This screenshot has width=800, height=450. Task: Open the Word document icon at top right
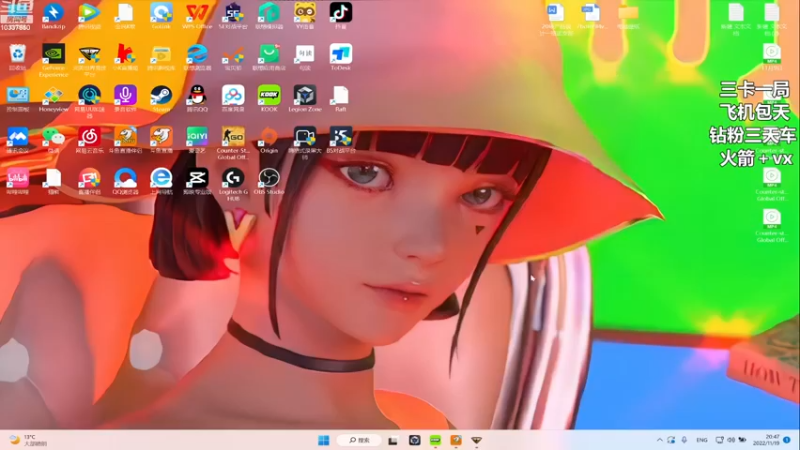tap(556, 19)
